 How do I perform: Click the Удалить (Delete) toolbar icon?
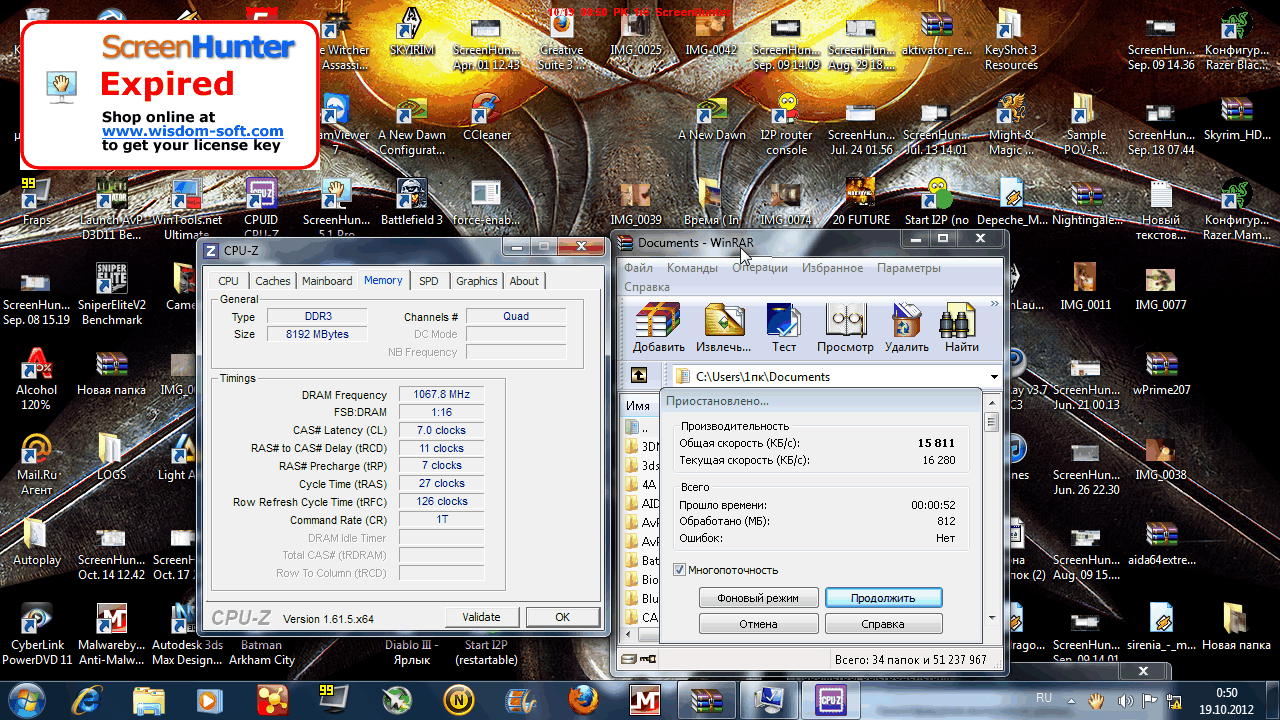coord(906,322)
